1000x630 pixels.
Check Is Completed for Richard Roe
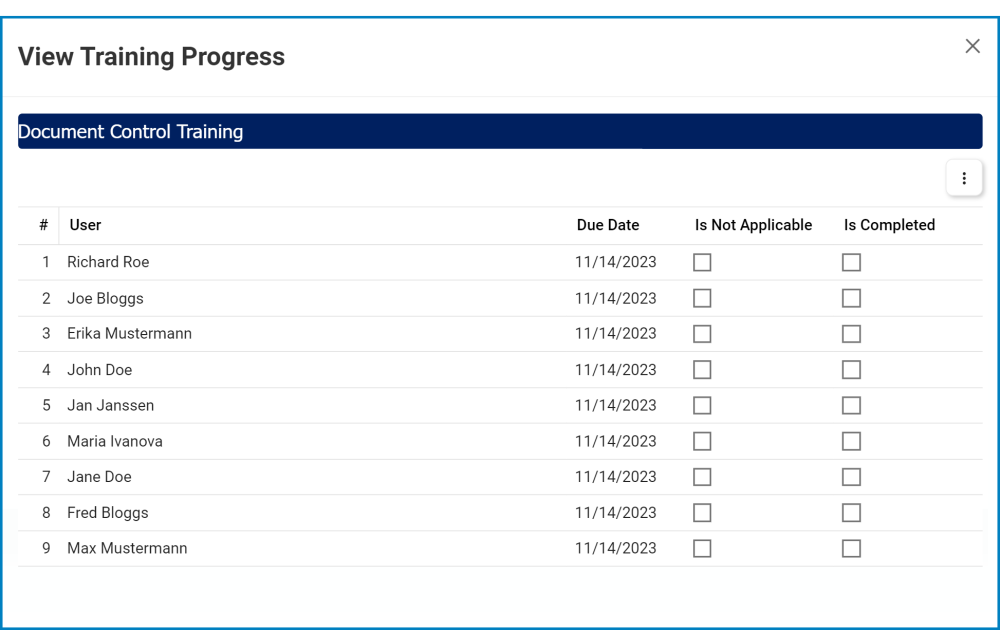(x=851, y=262)
